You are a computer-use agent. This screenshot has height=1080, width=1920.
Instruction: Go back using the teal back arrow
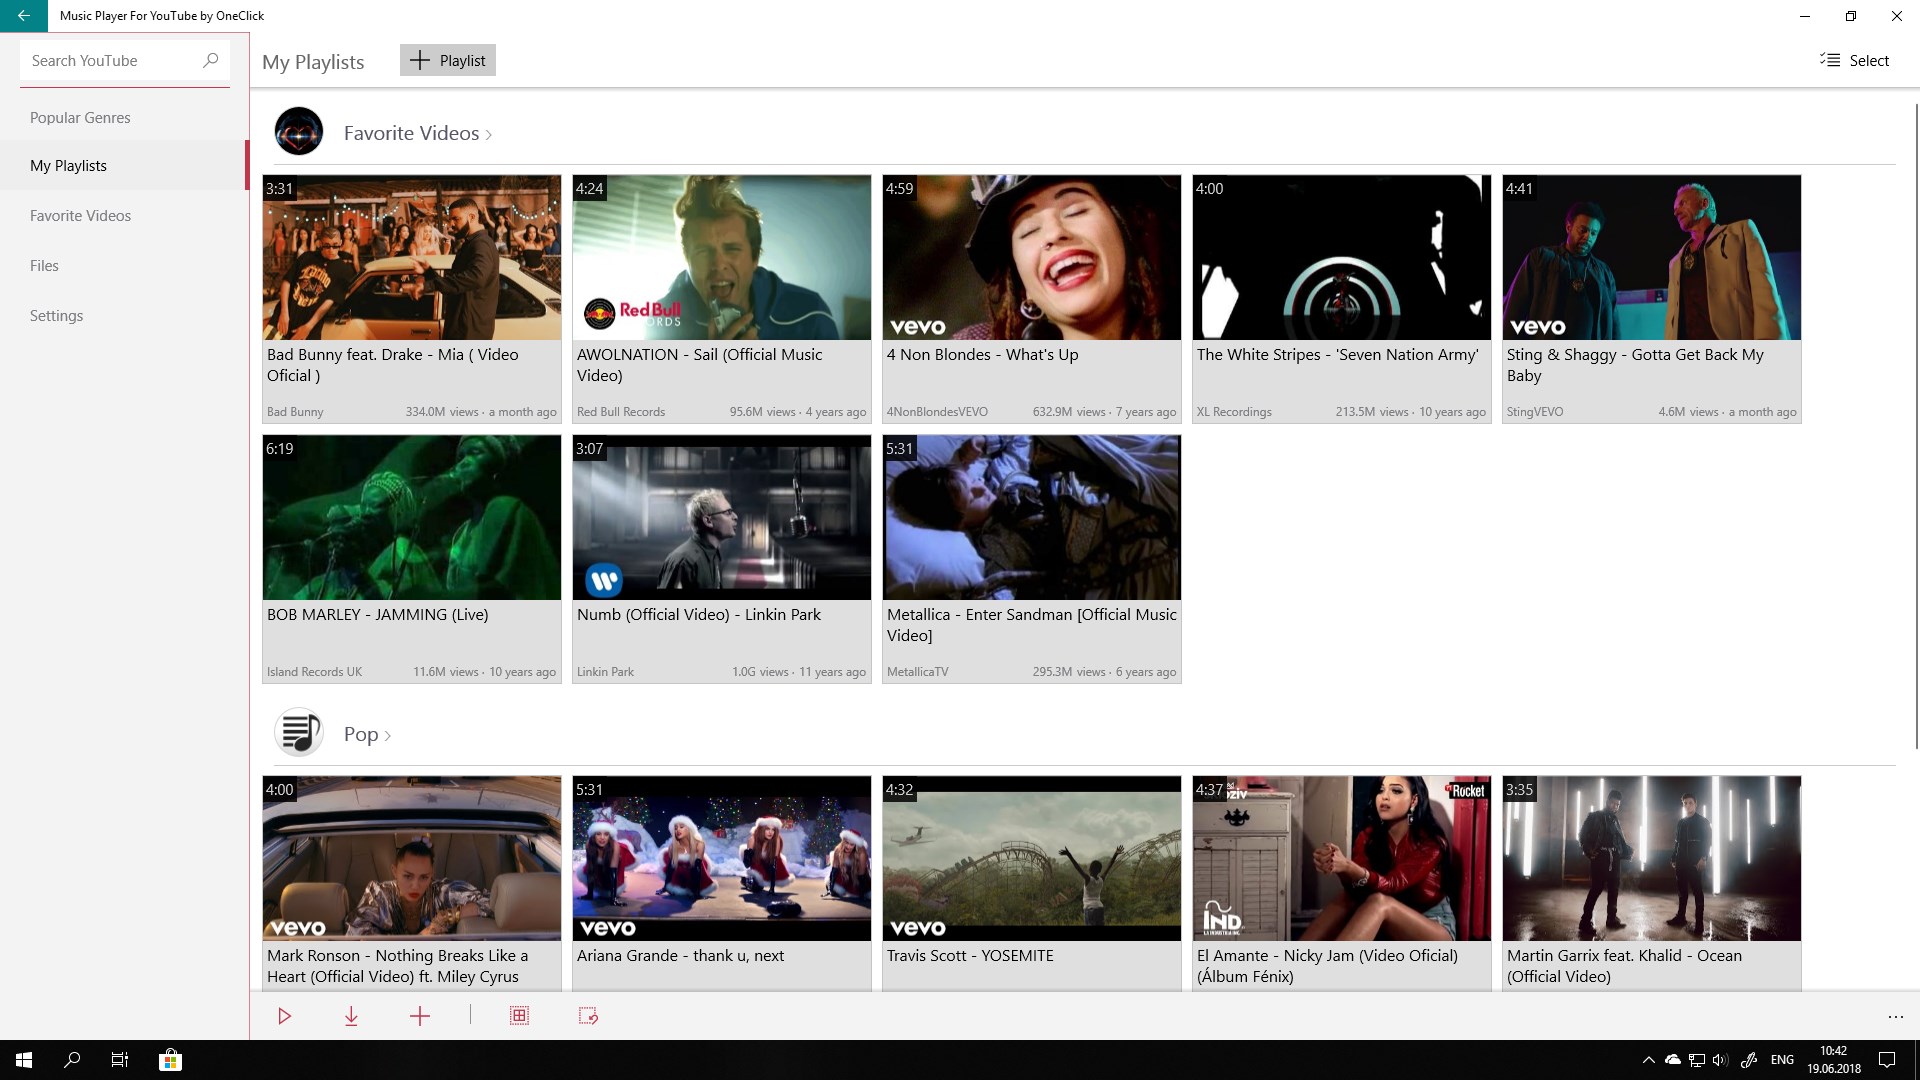coord(24,16)
